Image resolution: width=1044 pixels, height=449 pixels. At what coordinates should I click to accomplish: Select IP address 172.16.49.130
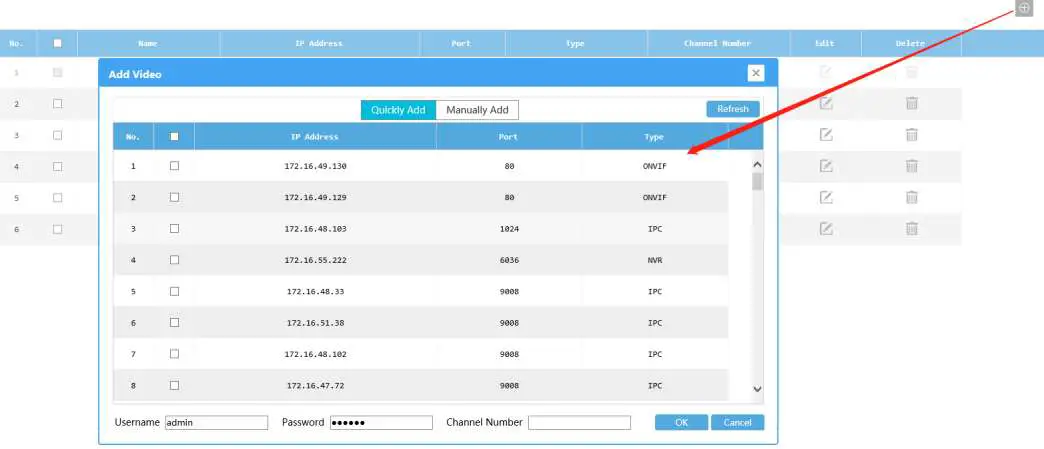point(316,166)
